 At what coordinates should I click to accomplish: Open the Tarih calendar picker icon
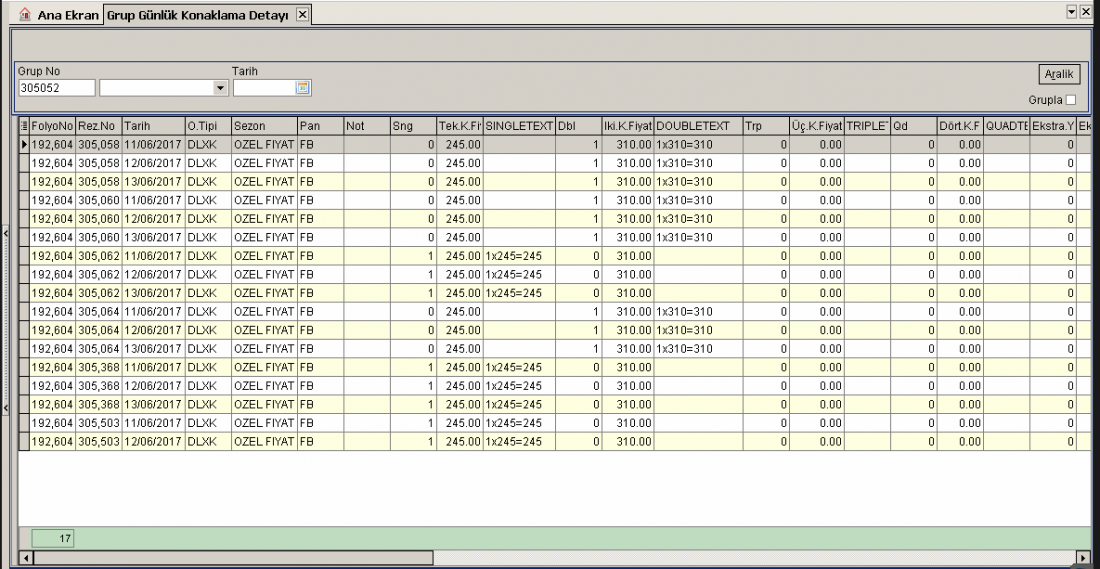303,88
